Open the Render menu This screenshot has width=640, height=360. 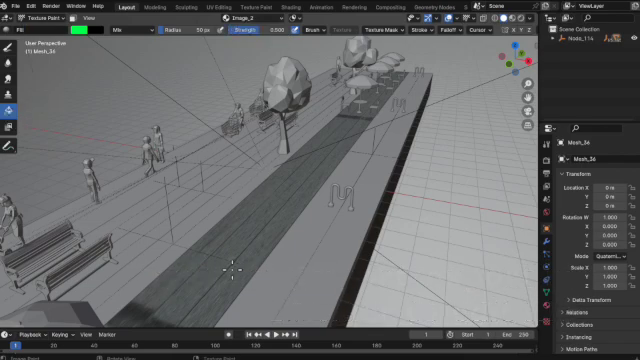(51, 6)
